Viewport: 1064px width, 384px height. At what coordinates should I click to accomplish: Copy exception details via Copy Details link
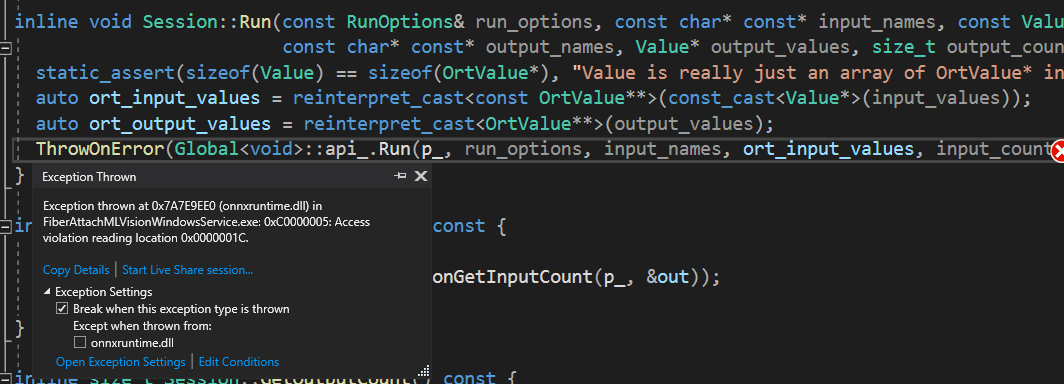[x=76, y=270]
